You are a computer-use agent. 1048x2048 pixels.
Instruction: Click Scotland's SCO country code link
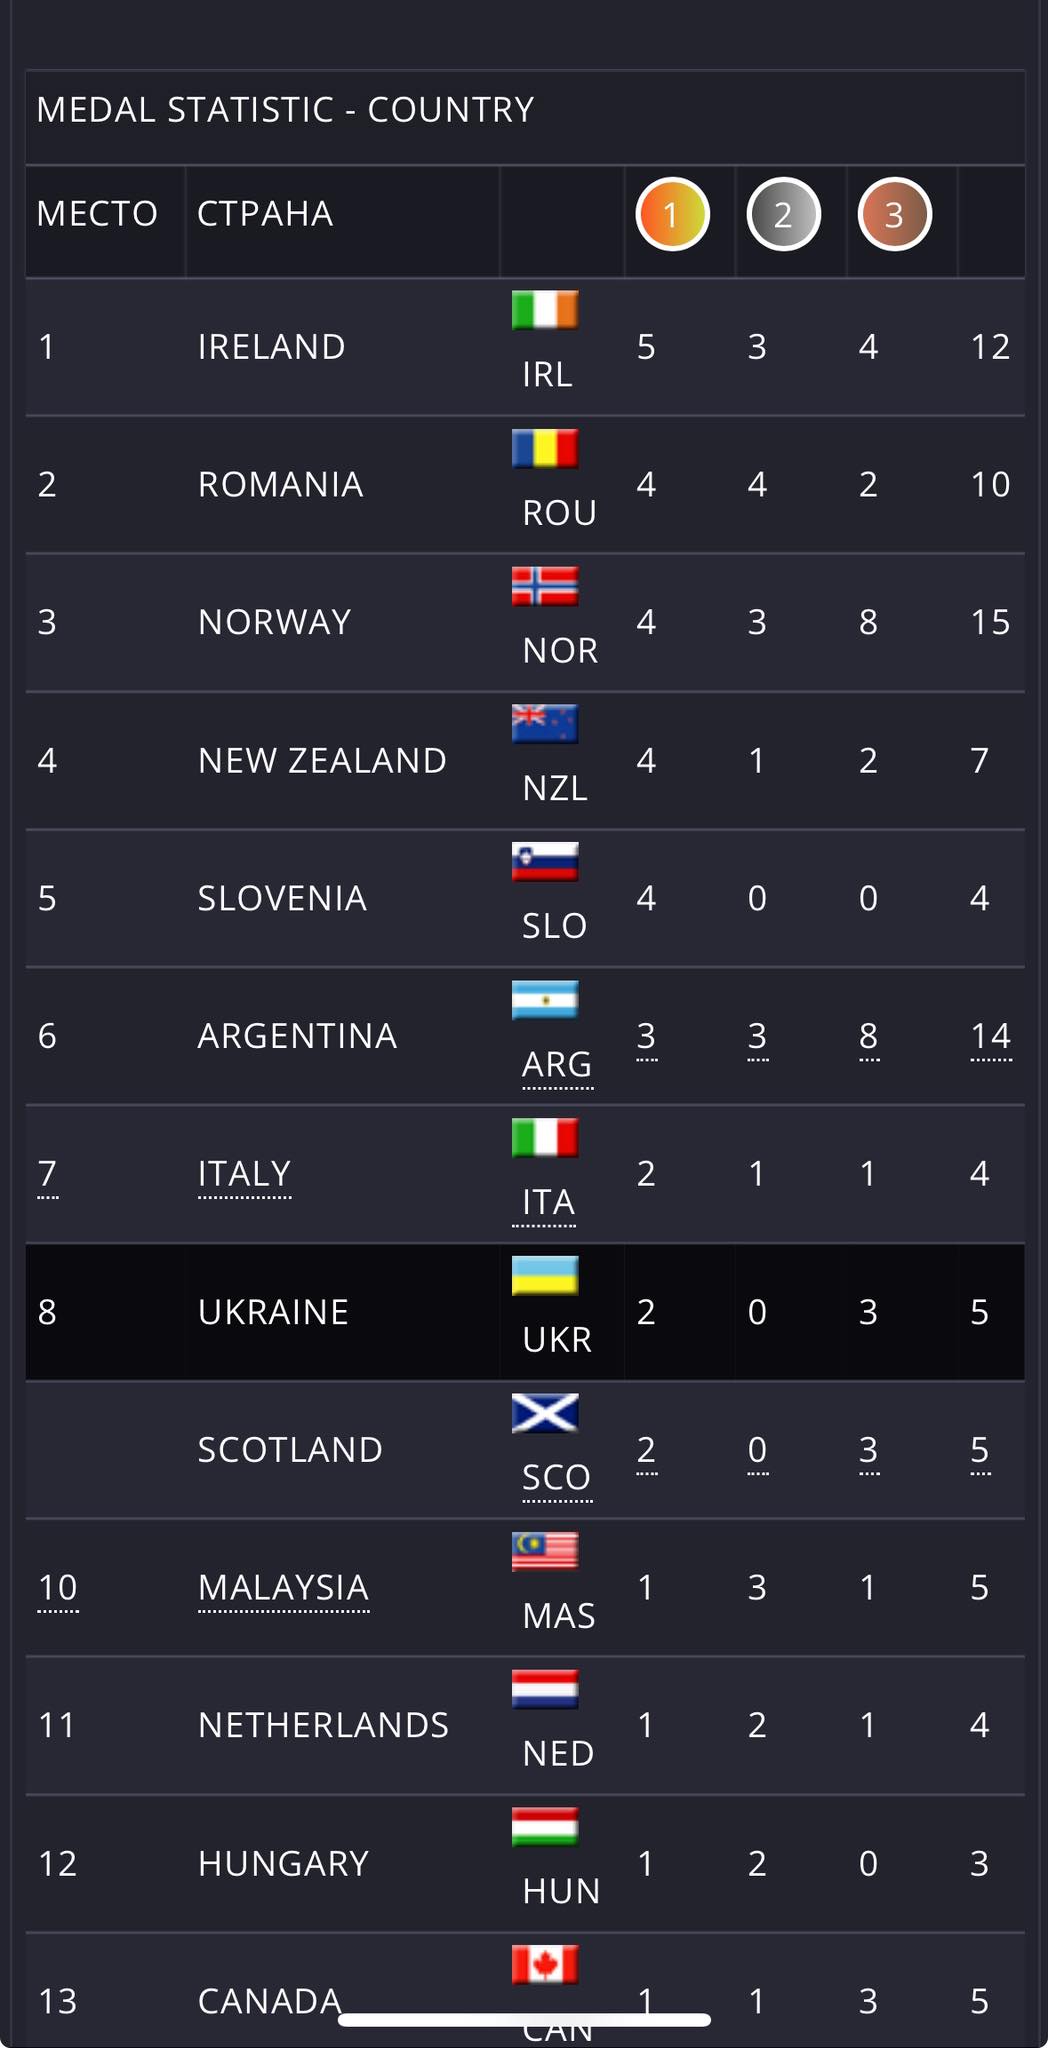coord(556,1477)
